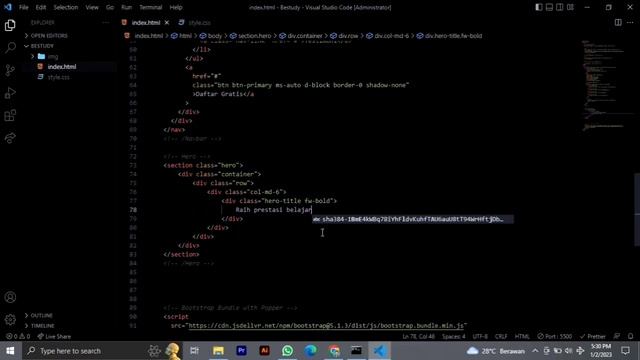Select index.html in the file tree
Screen dimensions: 640x360
[62, 67]
